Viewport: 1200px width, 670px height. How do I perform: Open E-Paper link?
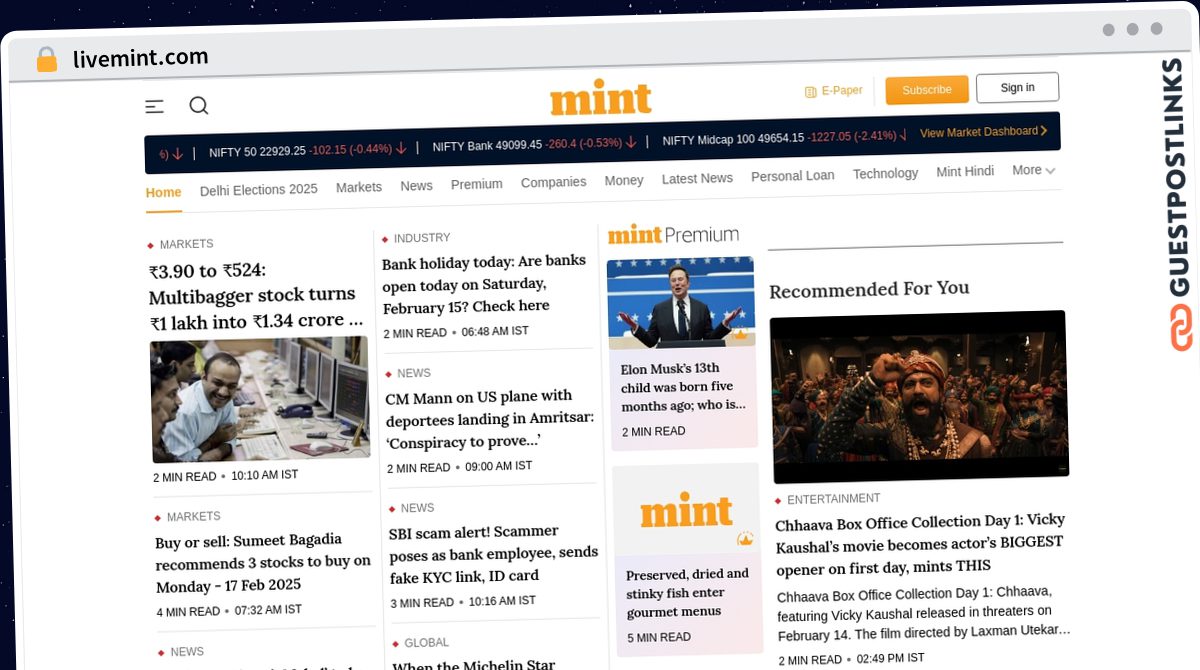pos(841,91)
